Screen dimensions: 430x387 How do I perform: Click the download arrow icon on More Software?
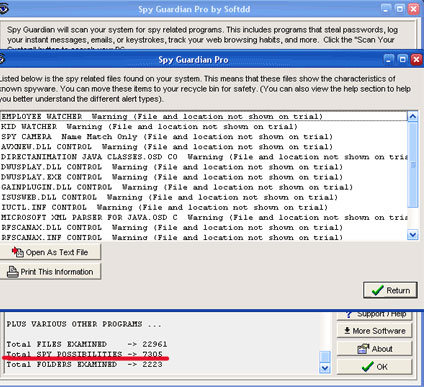pyautogui.click(x=347, y=330)
